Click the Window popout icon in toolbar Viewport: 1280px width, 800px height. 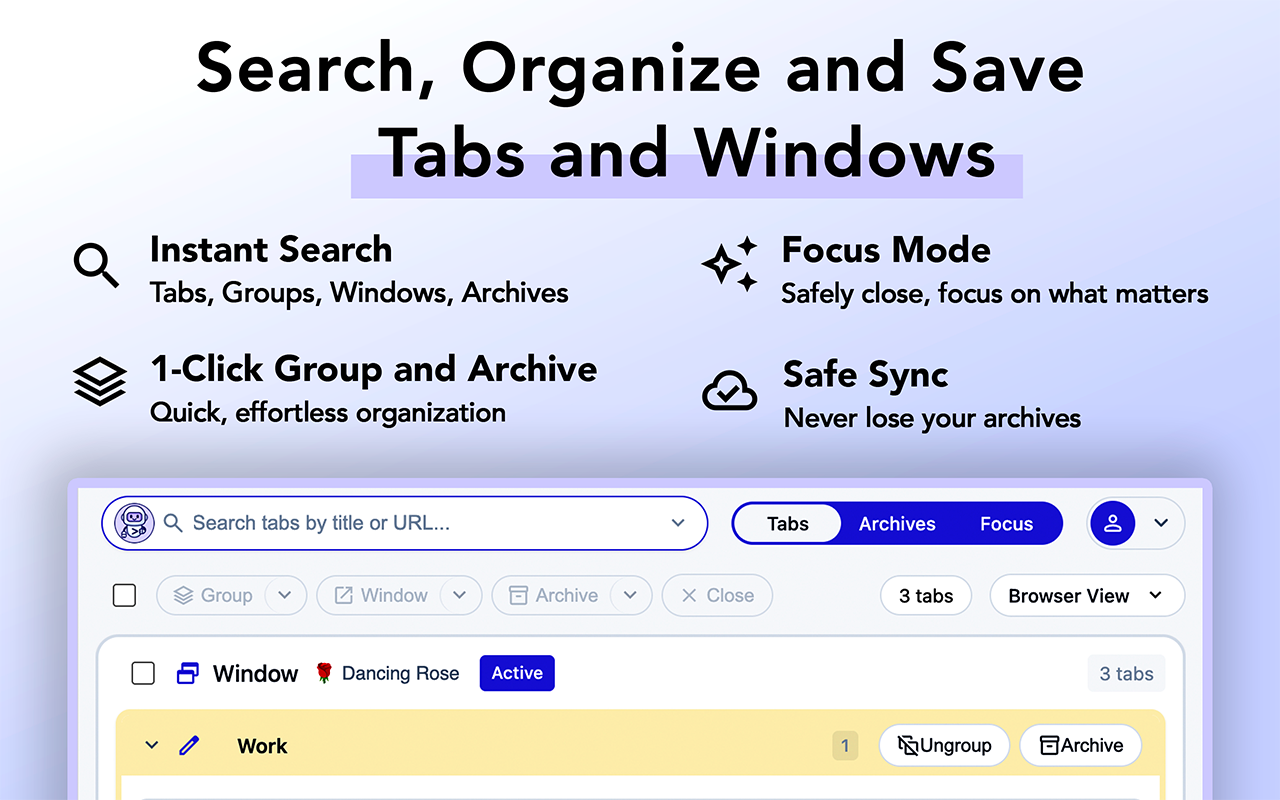click(345, 595)
